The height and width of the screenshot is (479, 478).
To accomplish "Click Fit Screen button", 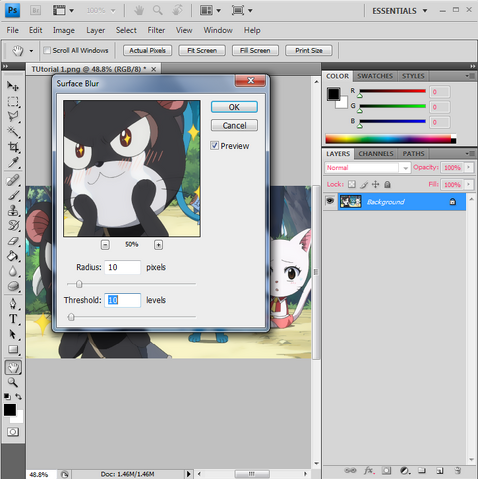I will (202, 51).
